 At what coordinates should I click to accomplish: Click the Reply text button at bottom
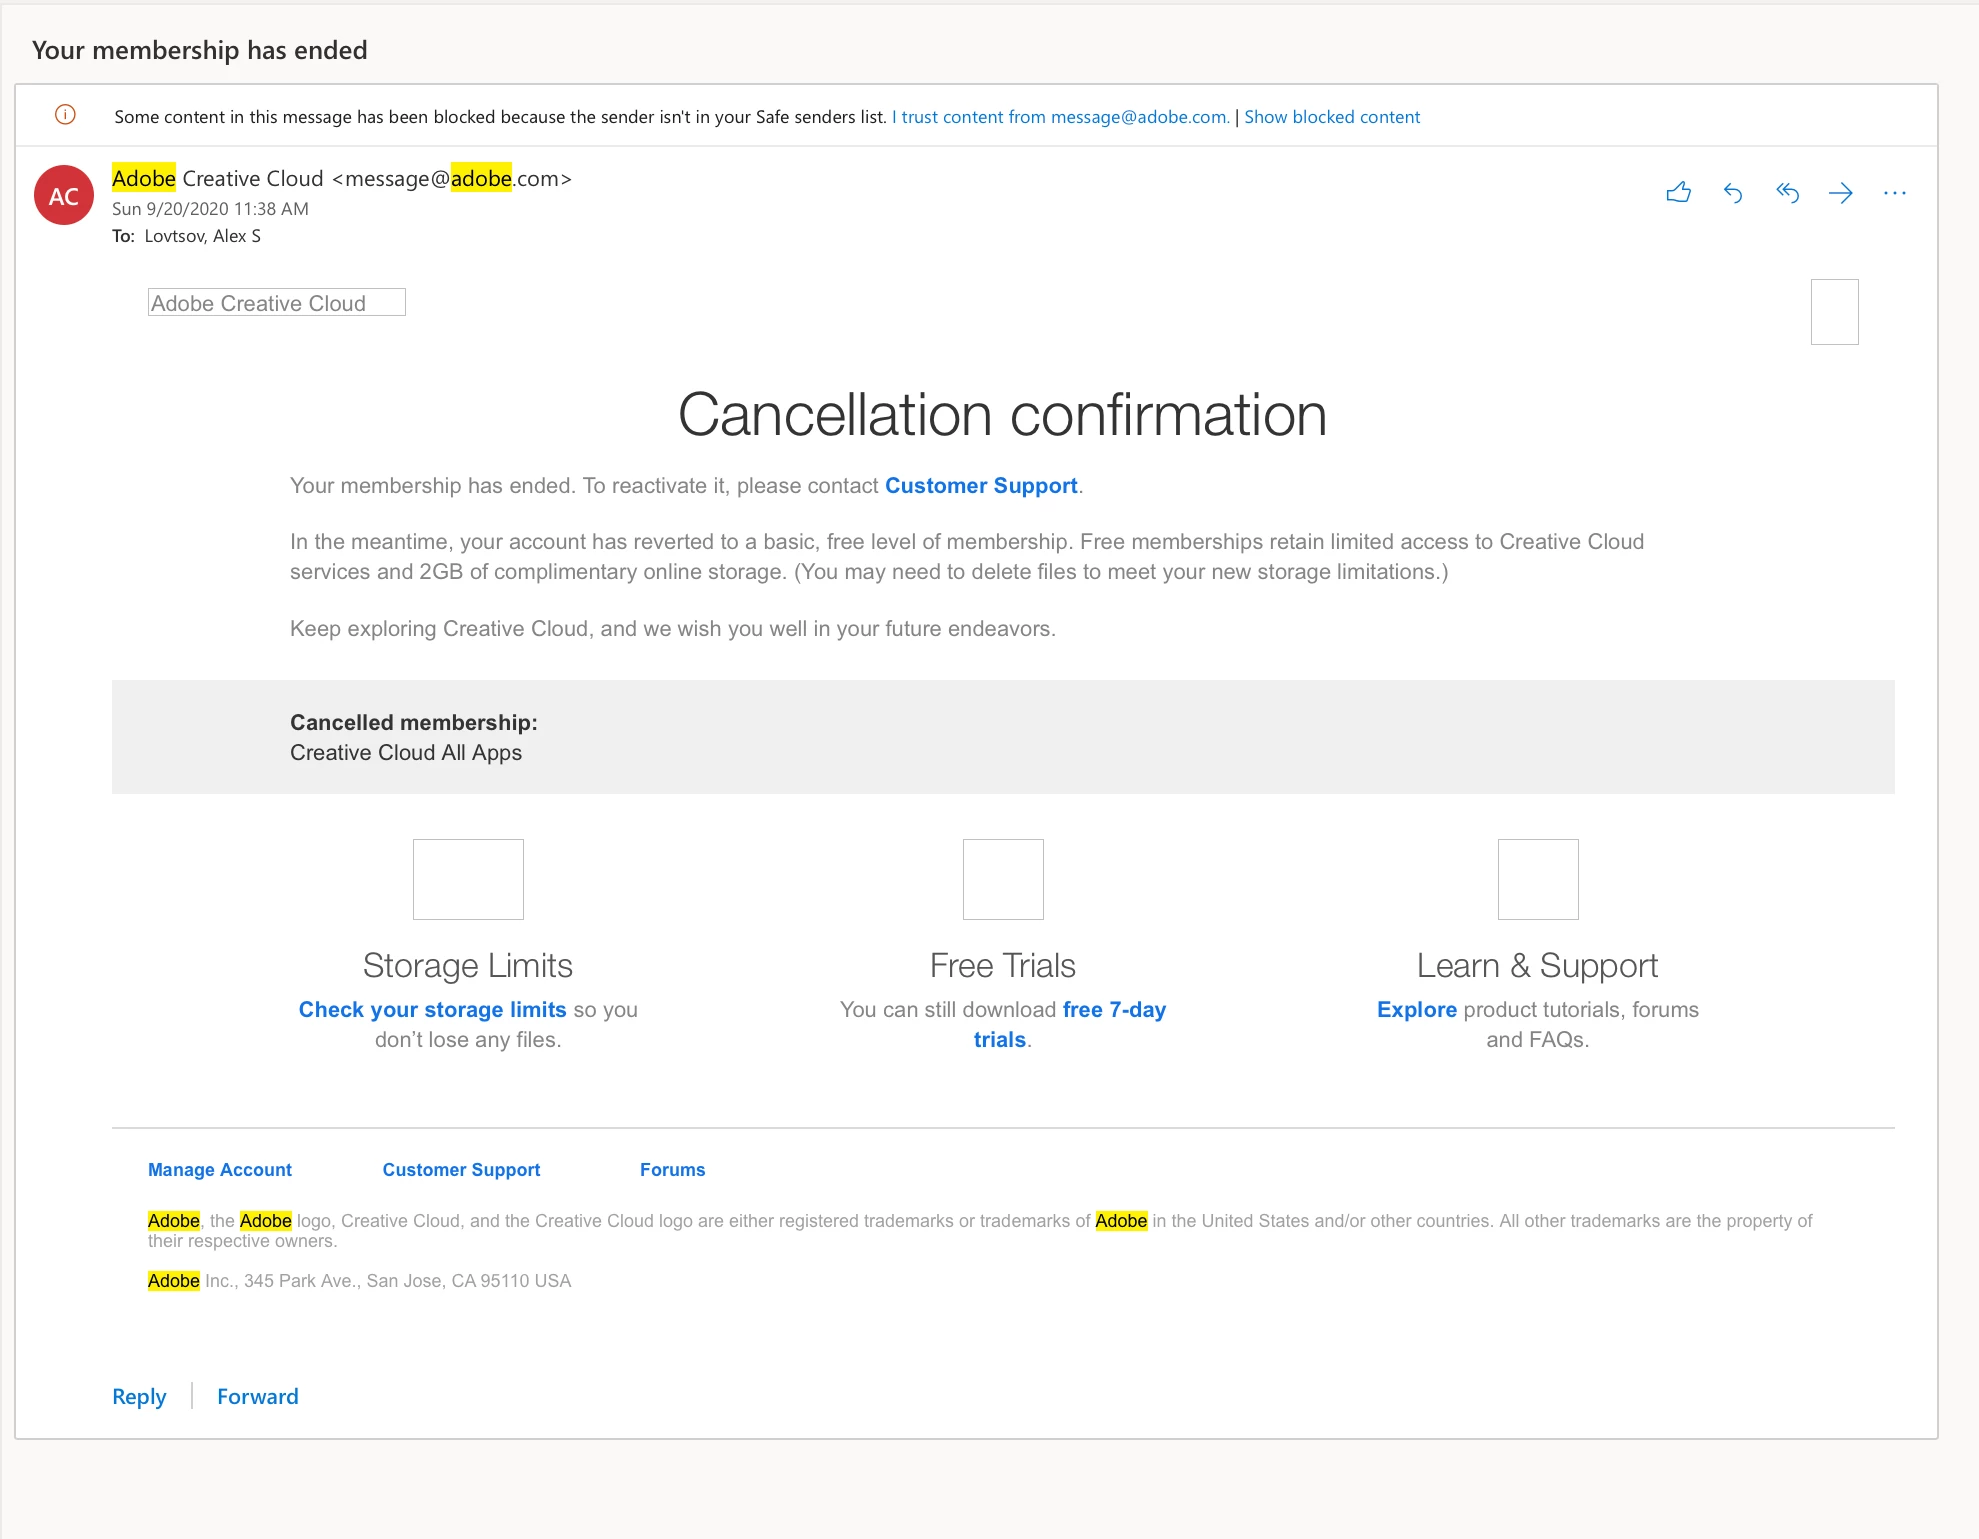[x=139, y=1397]
